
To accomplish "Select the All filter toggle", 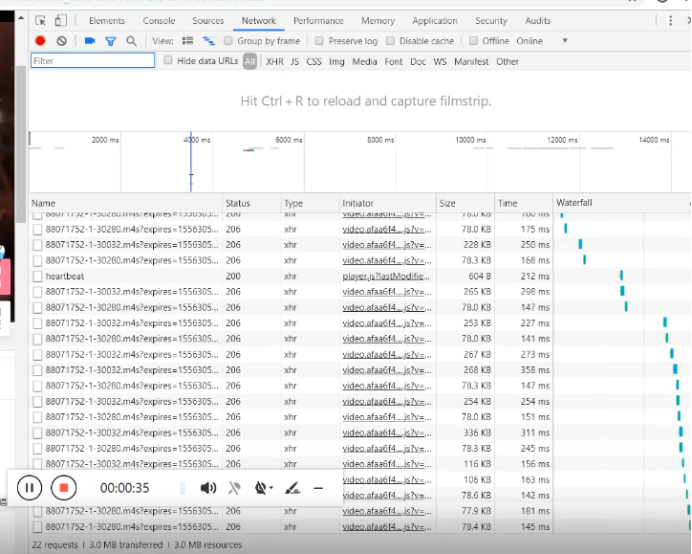I will tap(250, 61).
